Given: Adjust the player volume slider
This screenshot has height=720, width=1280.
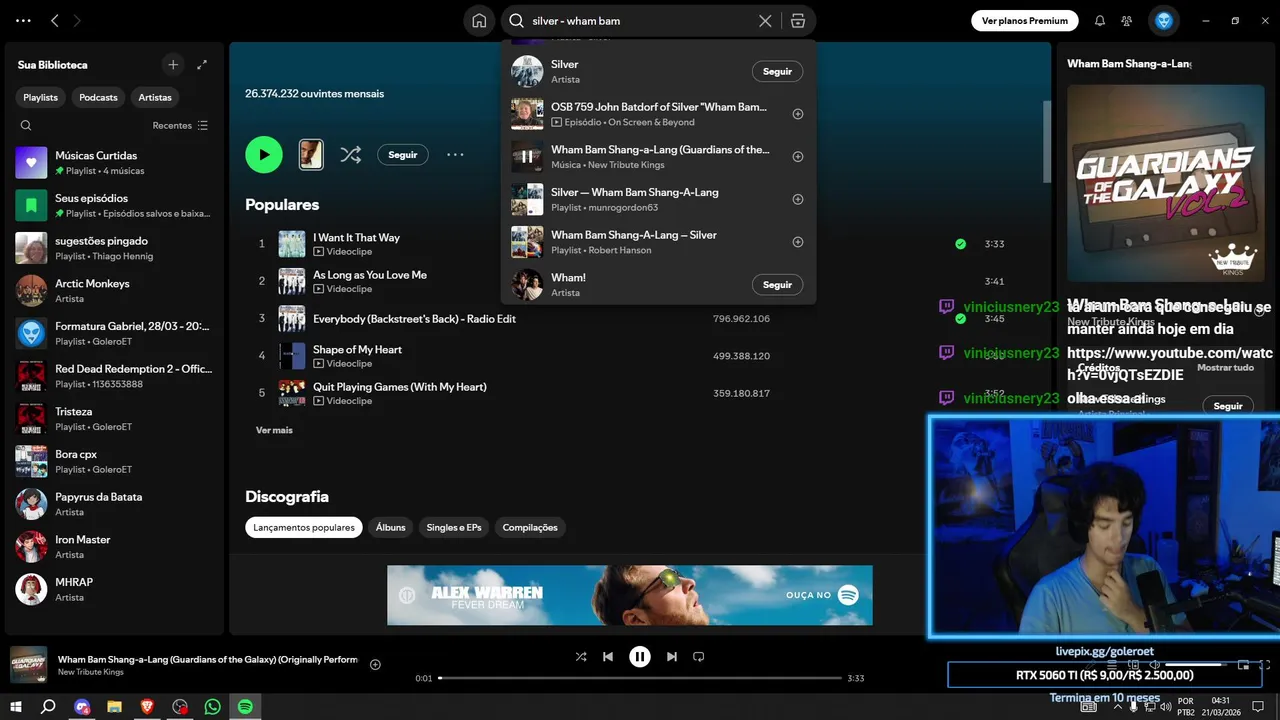Looking at the screenshot, I should pos(1196,665).
